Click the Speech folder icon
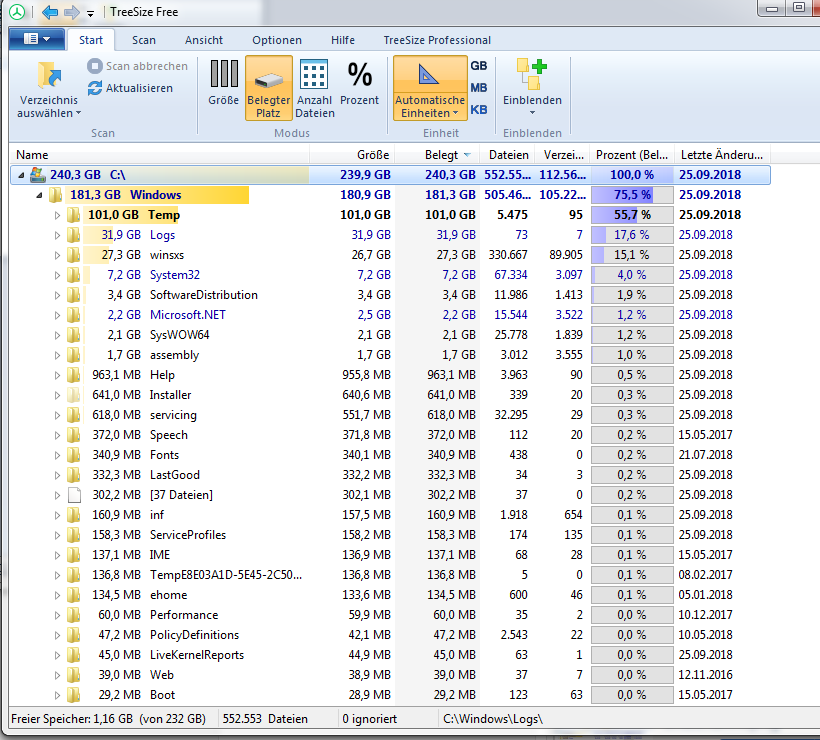Screen dimensions: 820x740 pyautogui.click(x=74, y=435)
